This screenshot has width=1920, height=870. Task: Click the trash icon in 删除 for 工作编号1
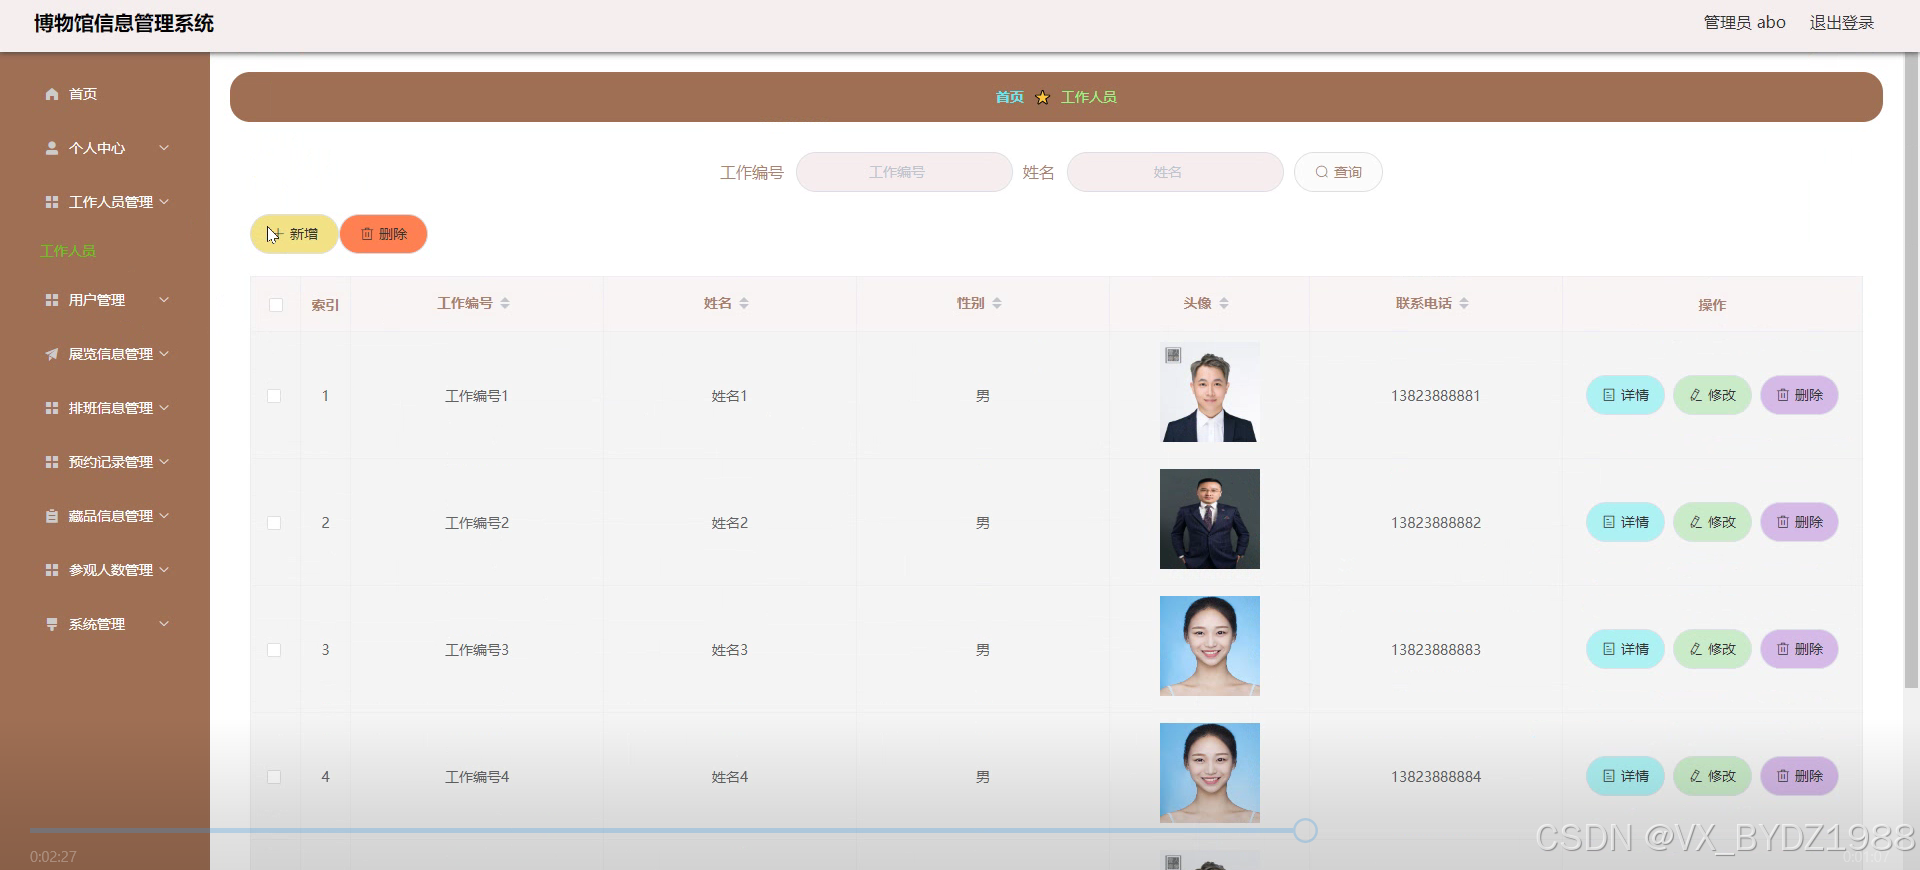click(x=1783, y=395)
